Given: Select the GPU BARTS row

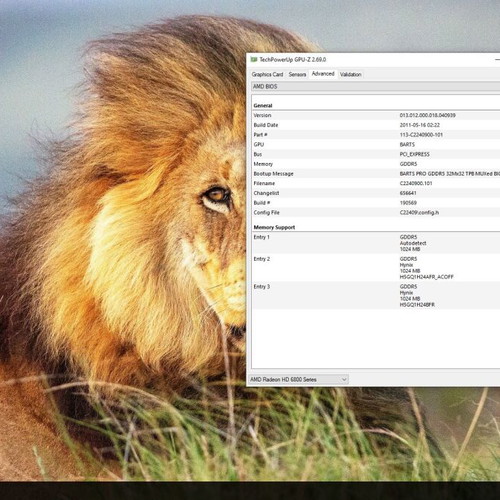Looking at the screenshot, I should [376, 144].
